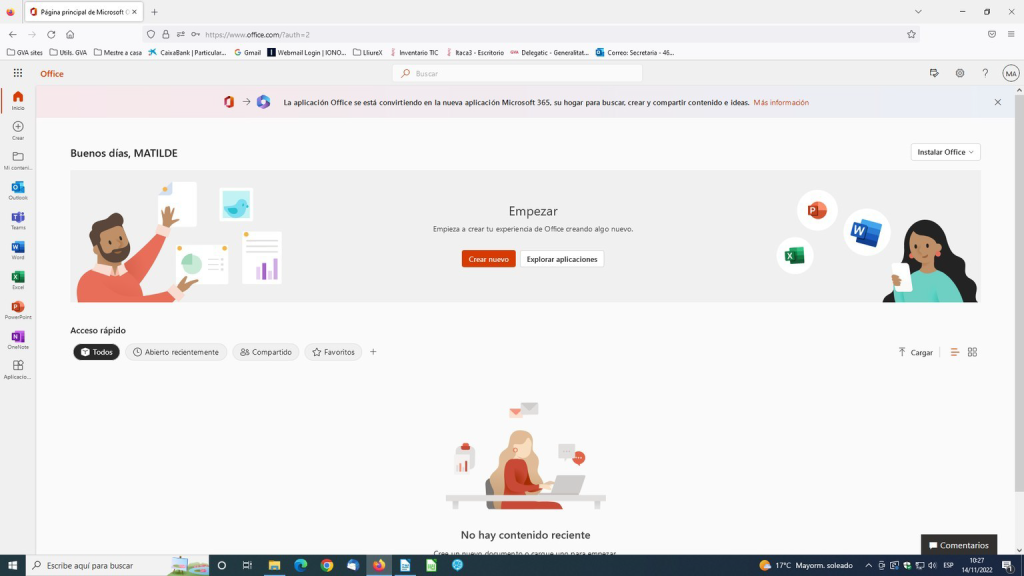This screenshot has width=1024, height=576.
Task: Click the Buscar search field
Action: [520, 73]
